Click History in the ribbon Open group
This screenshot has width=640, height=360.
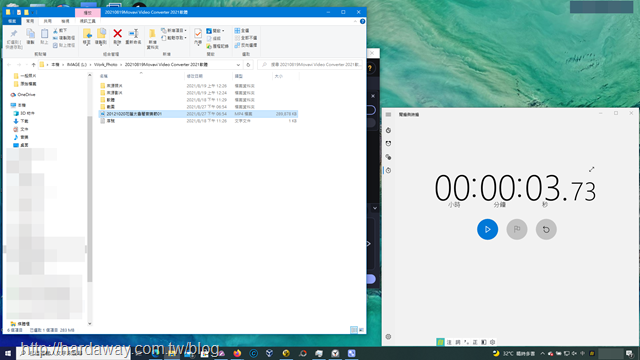tap(217, 46)
